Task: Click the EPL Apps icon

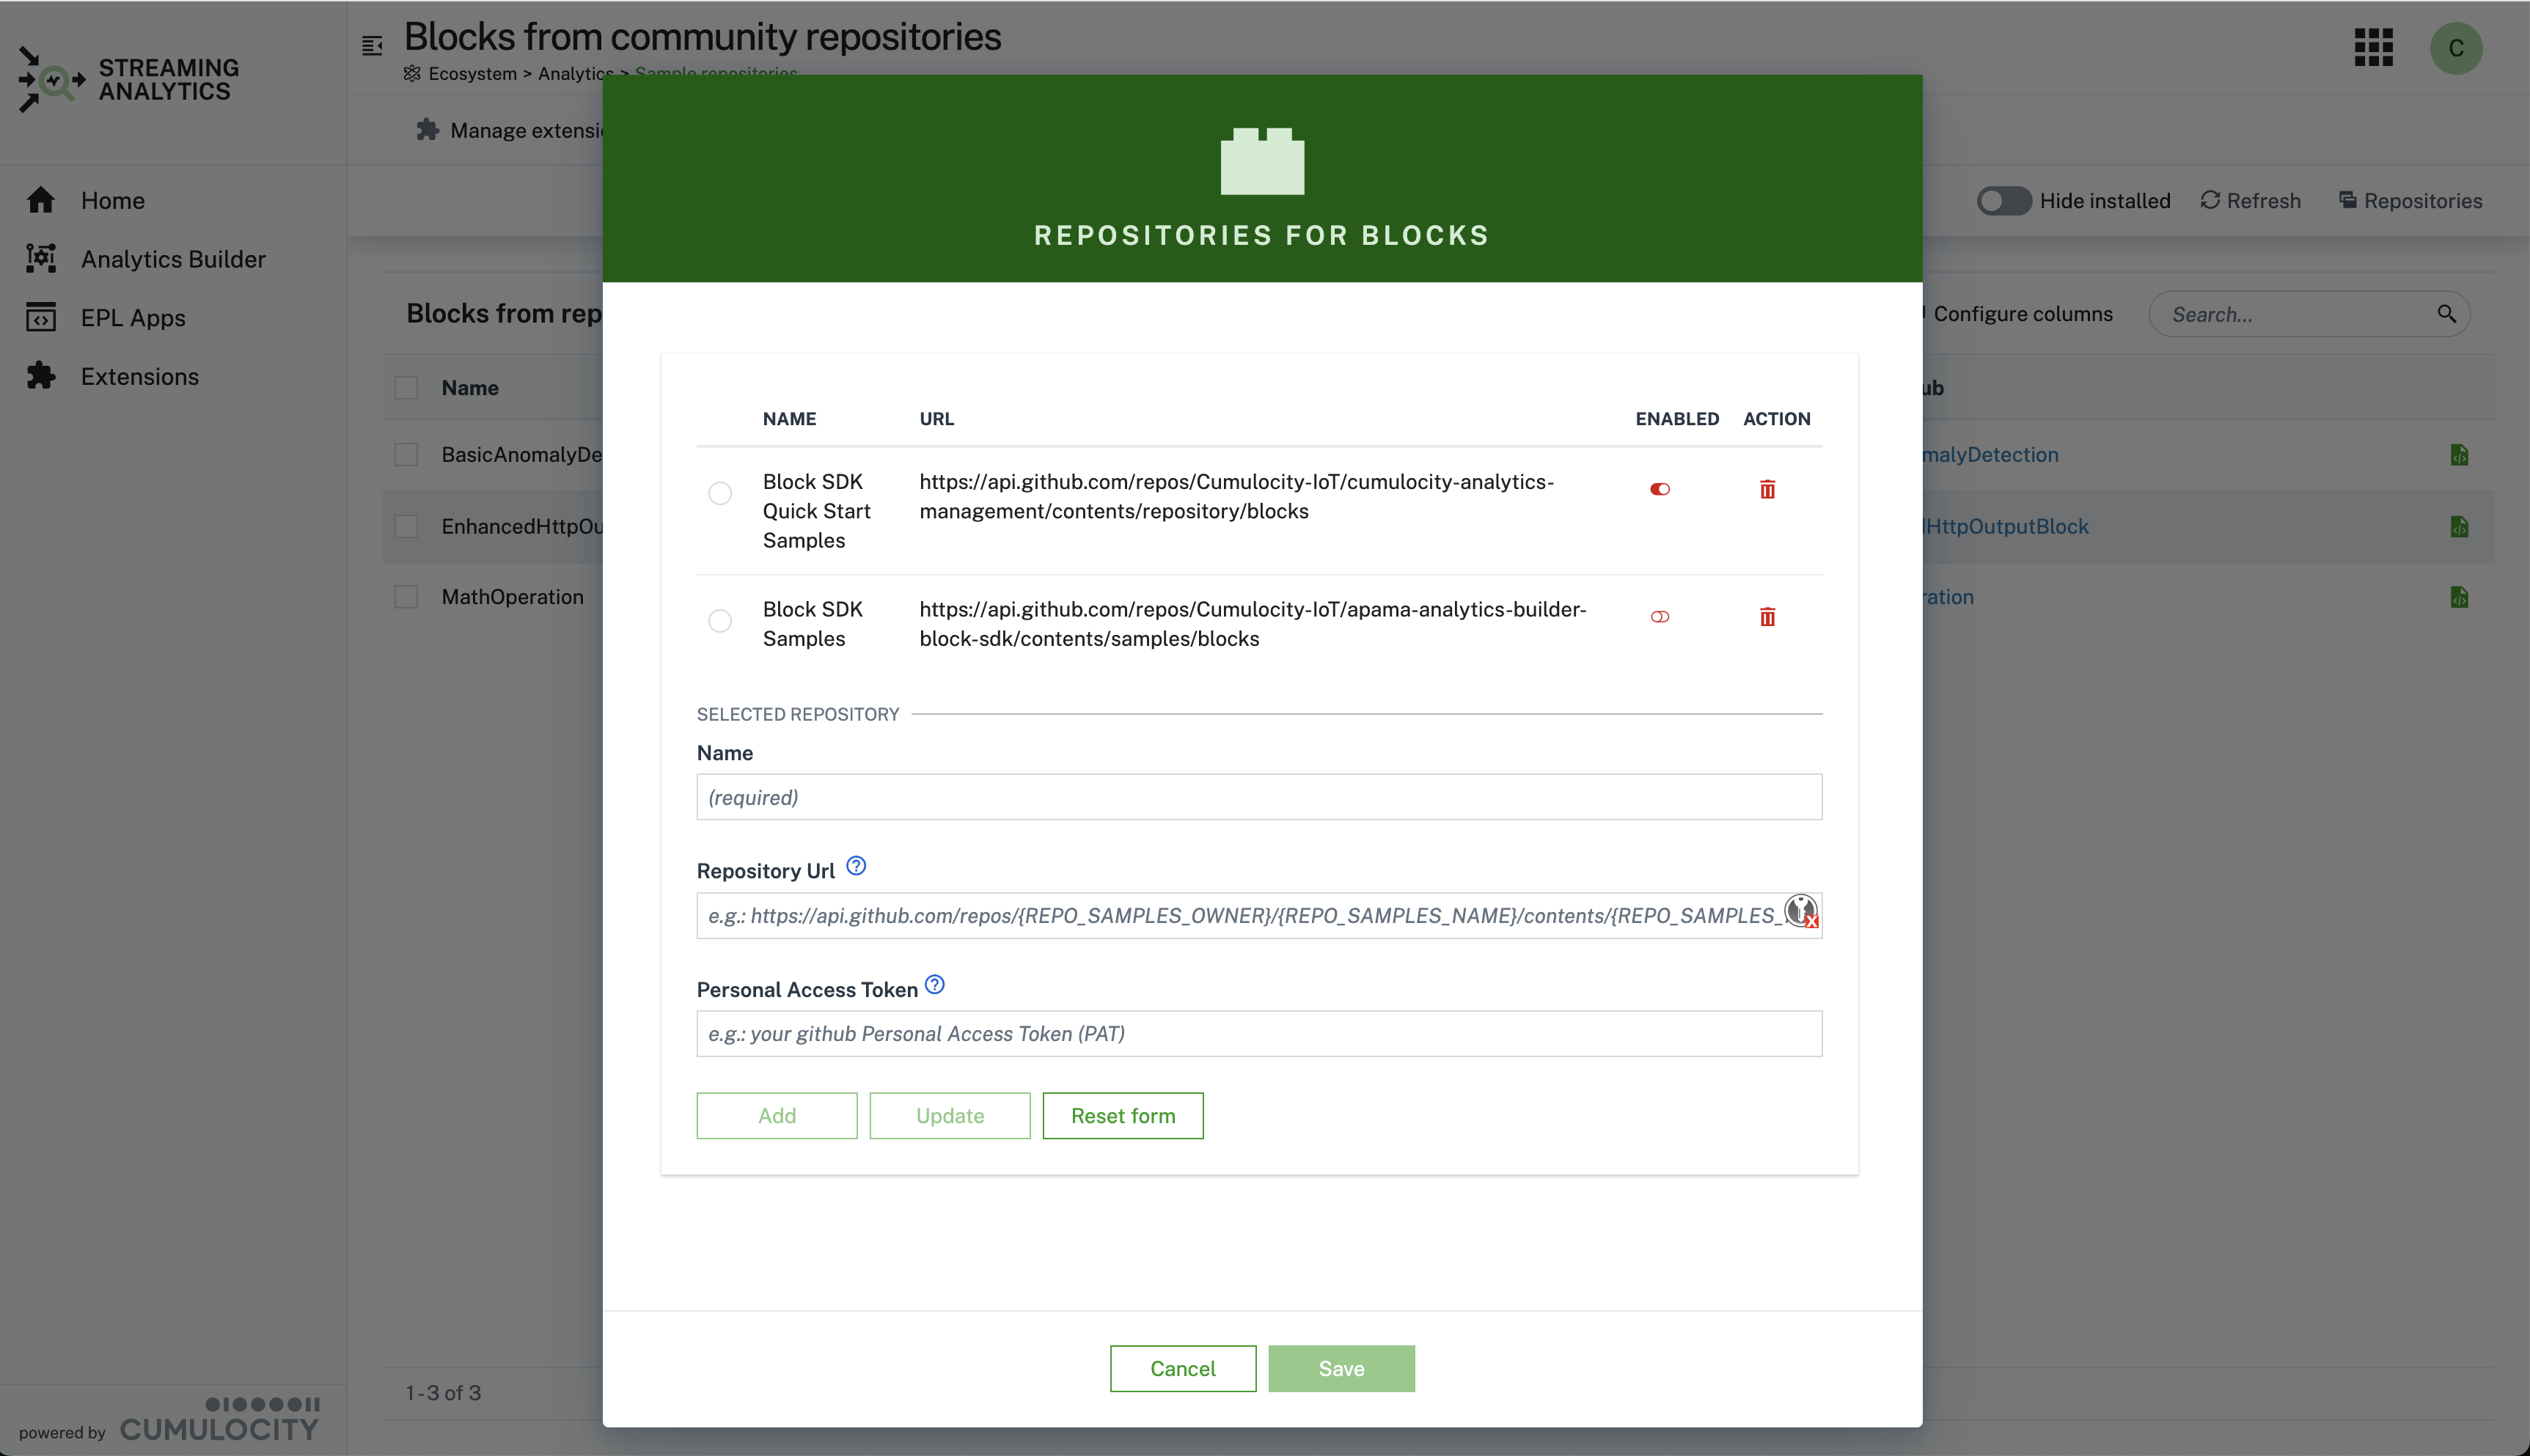Action: [x=41, y=317]
